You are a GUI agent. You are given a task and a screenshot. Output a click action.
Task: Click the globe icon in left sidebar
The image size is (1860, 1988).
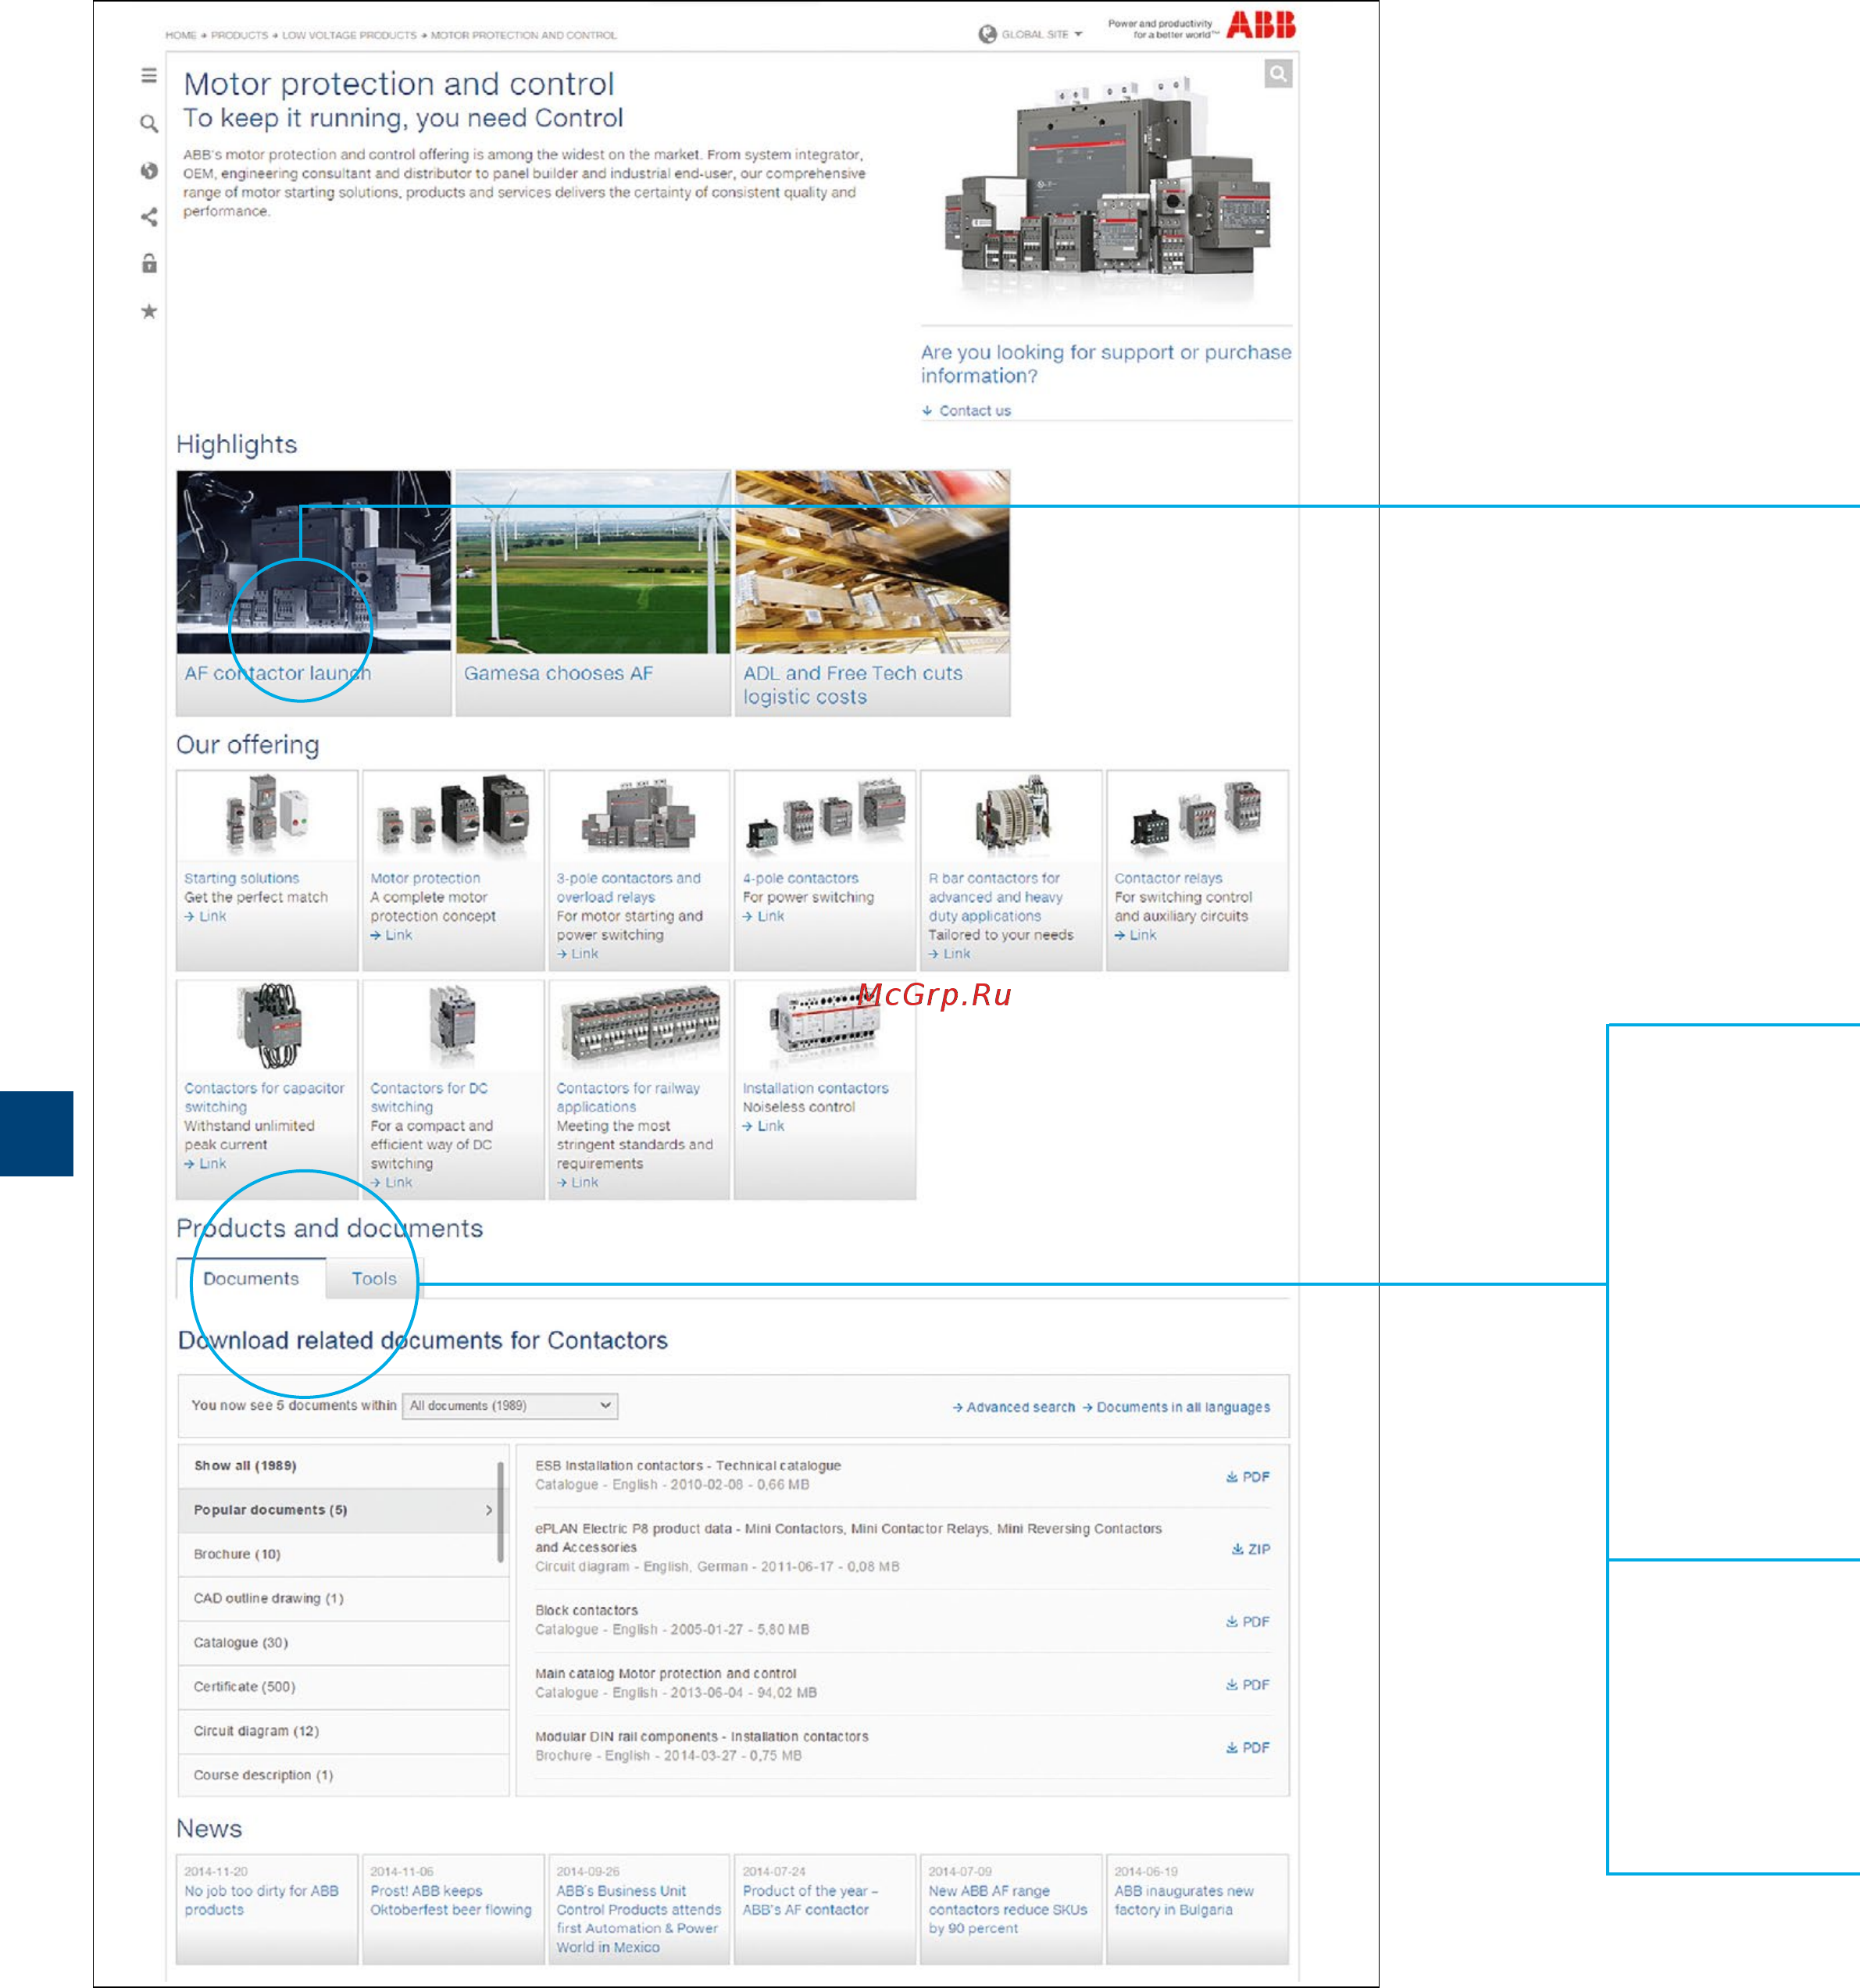coord(149,170)
